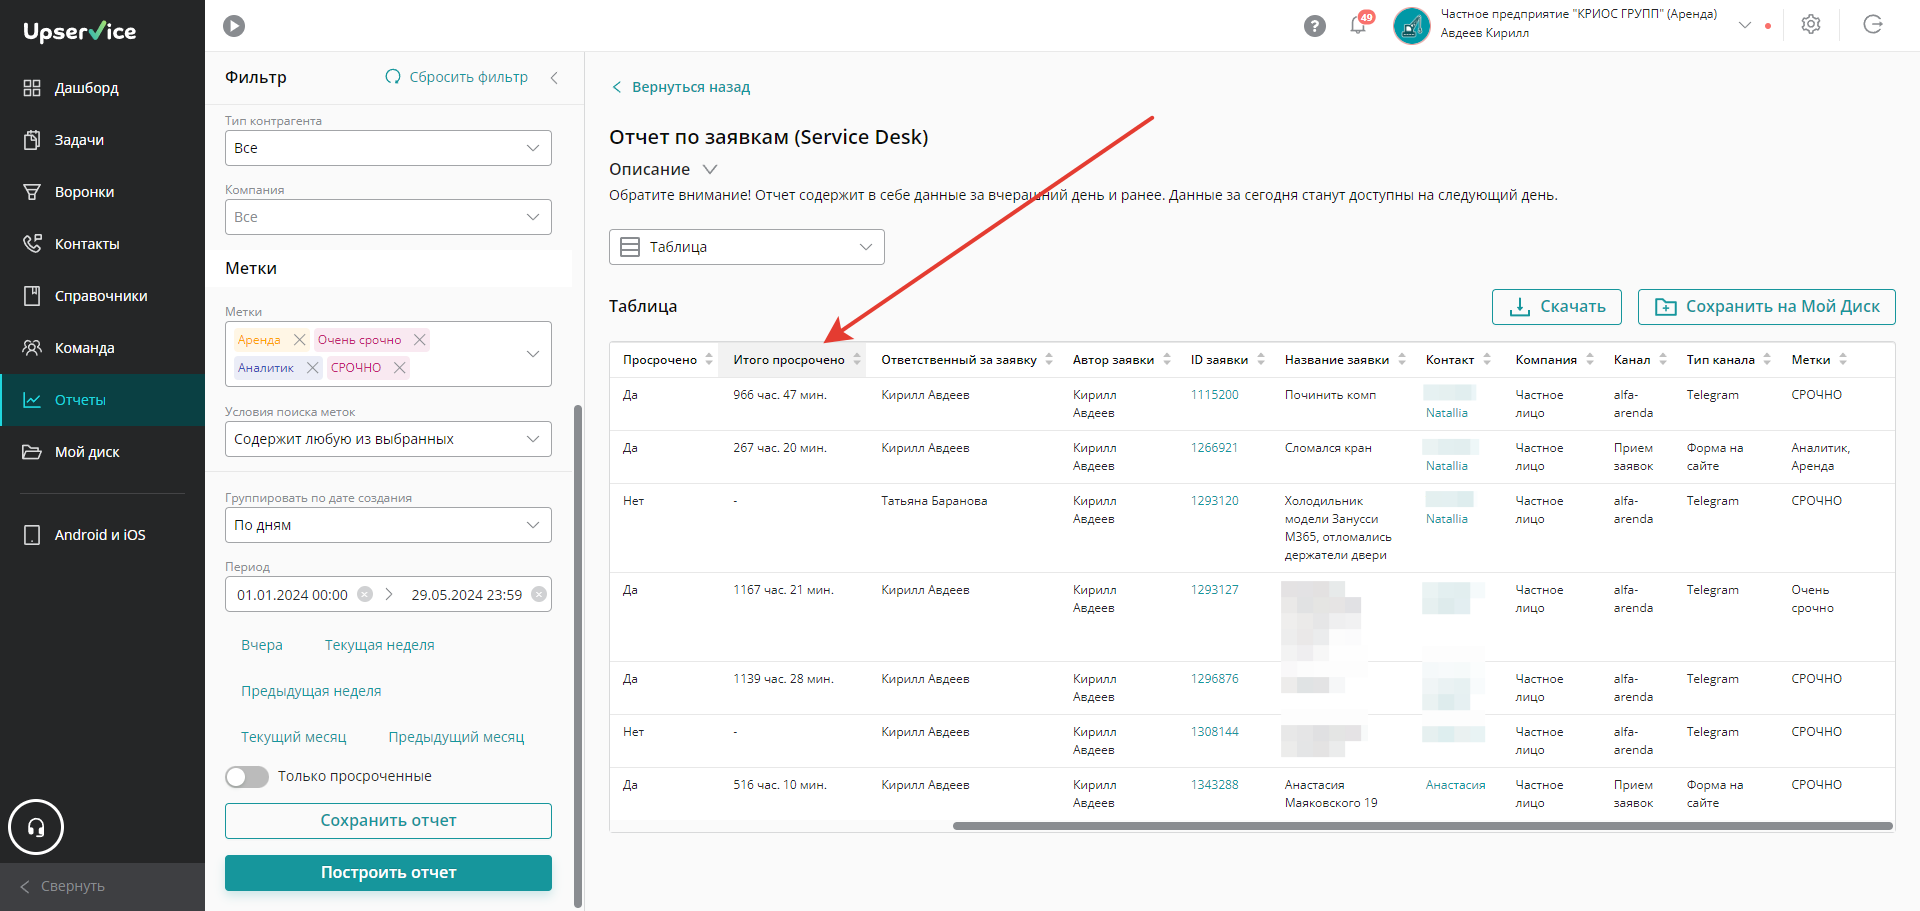Open Тип контрагента dropdown

click(388, 148)
